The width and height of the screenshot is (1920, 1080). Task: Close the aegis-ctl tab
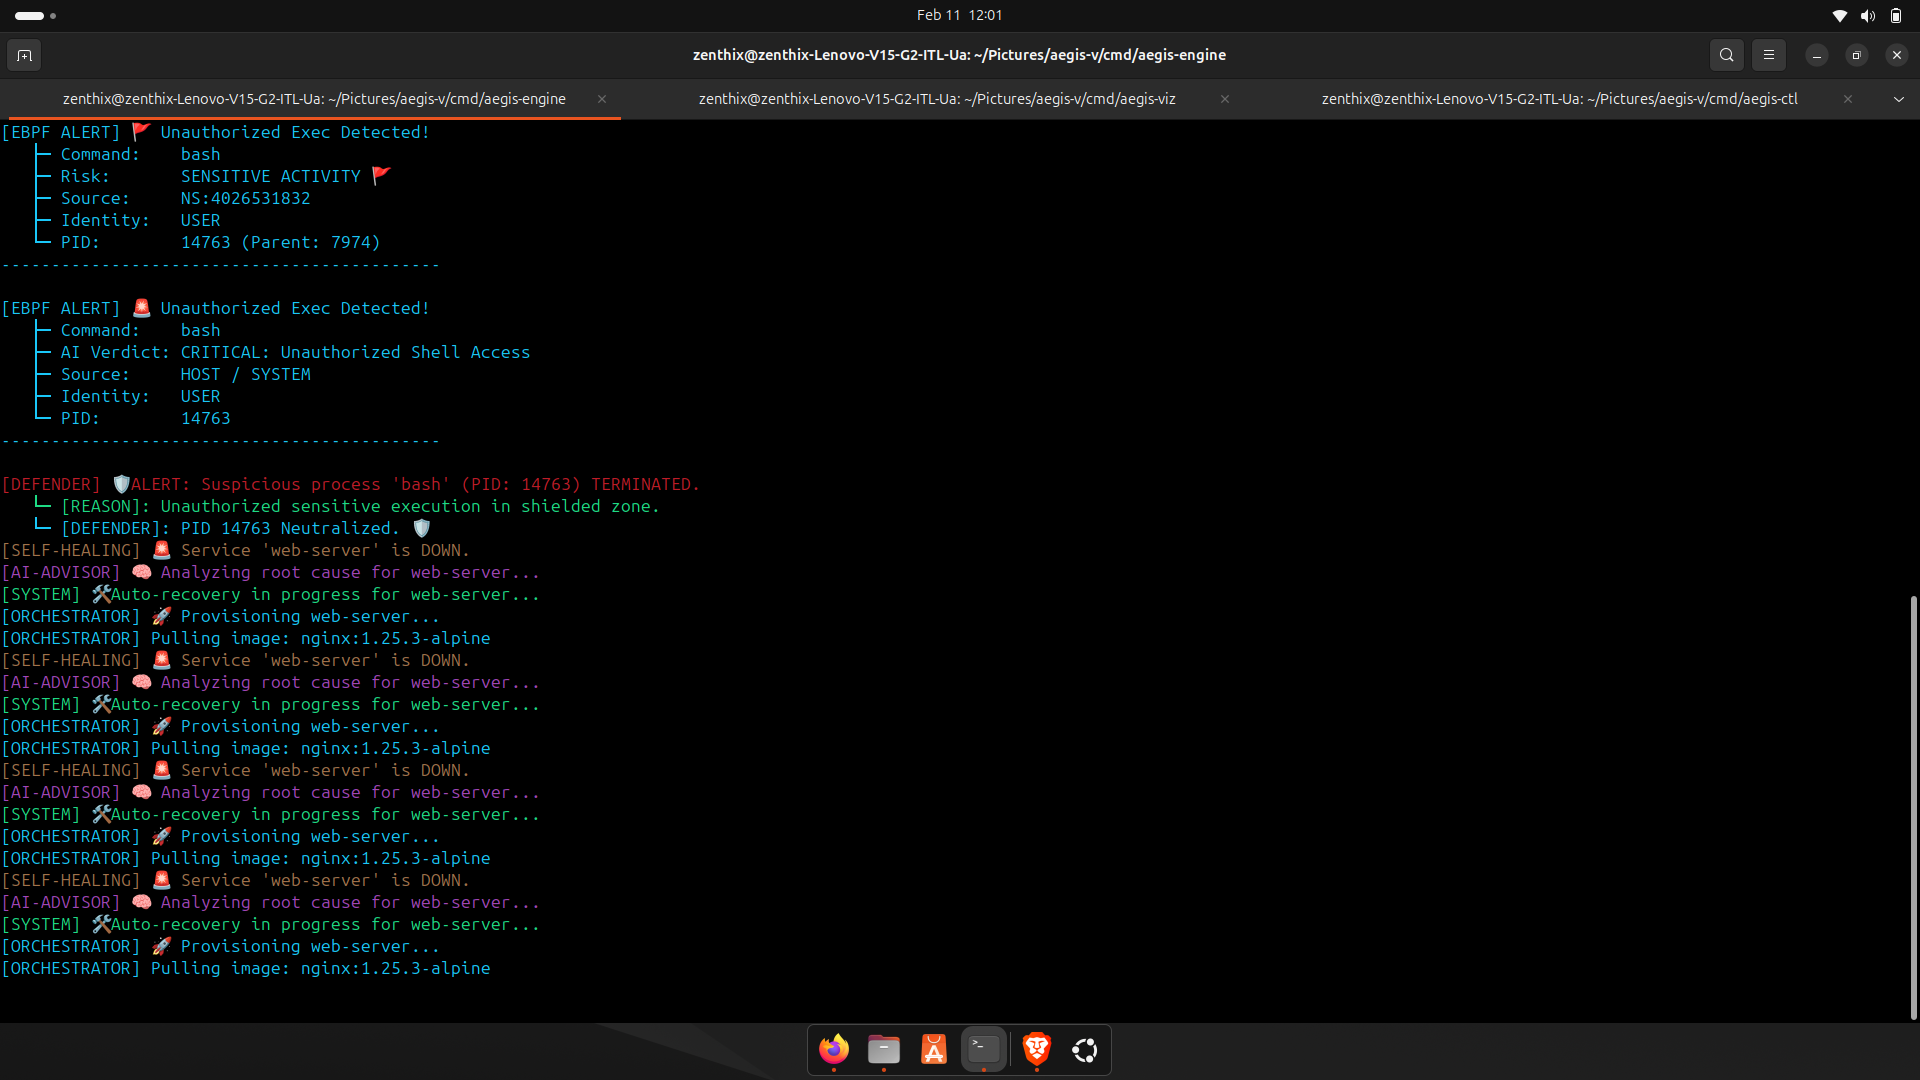coord(1847,99)
